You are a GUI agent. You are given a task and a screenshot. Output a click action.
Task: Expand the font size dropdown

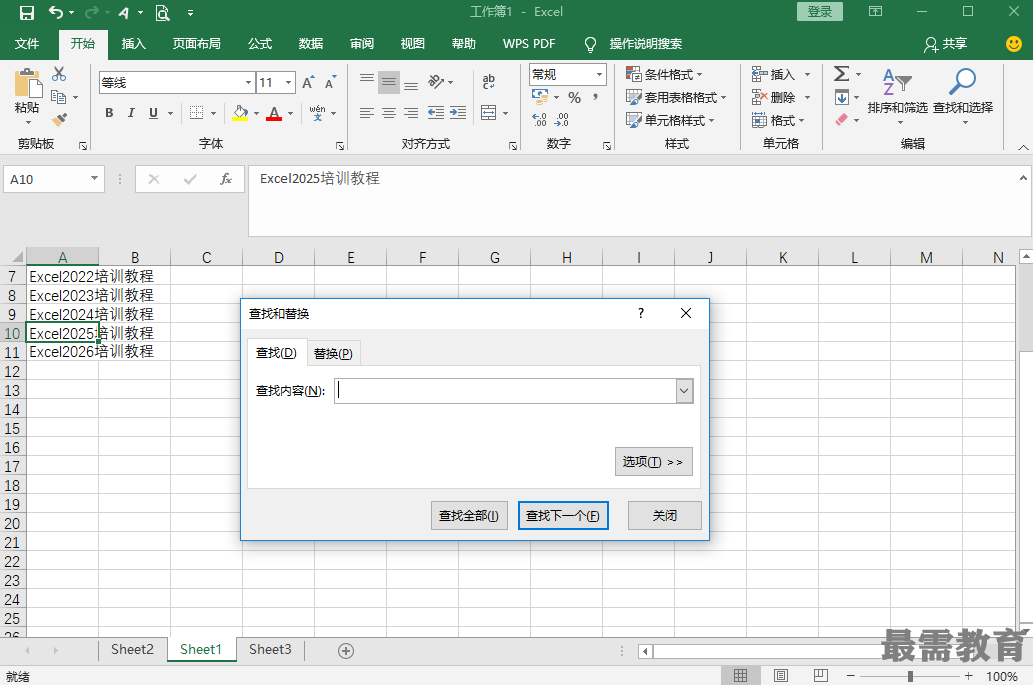tap(289, 82)
